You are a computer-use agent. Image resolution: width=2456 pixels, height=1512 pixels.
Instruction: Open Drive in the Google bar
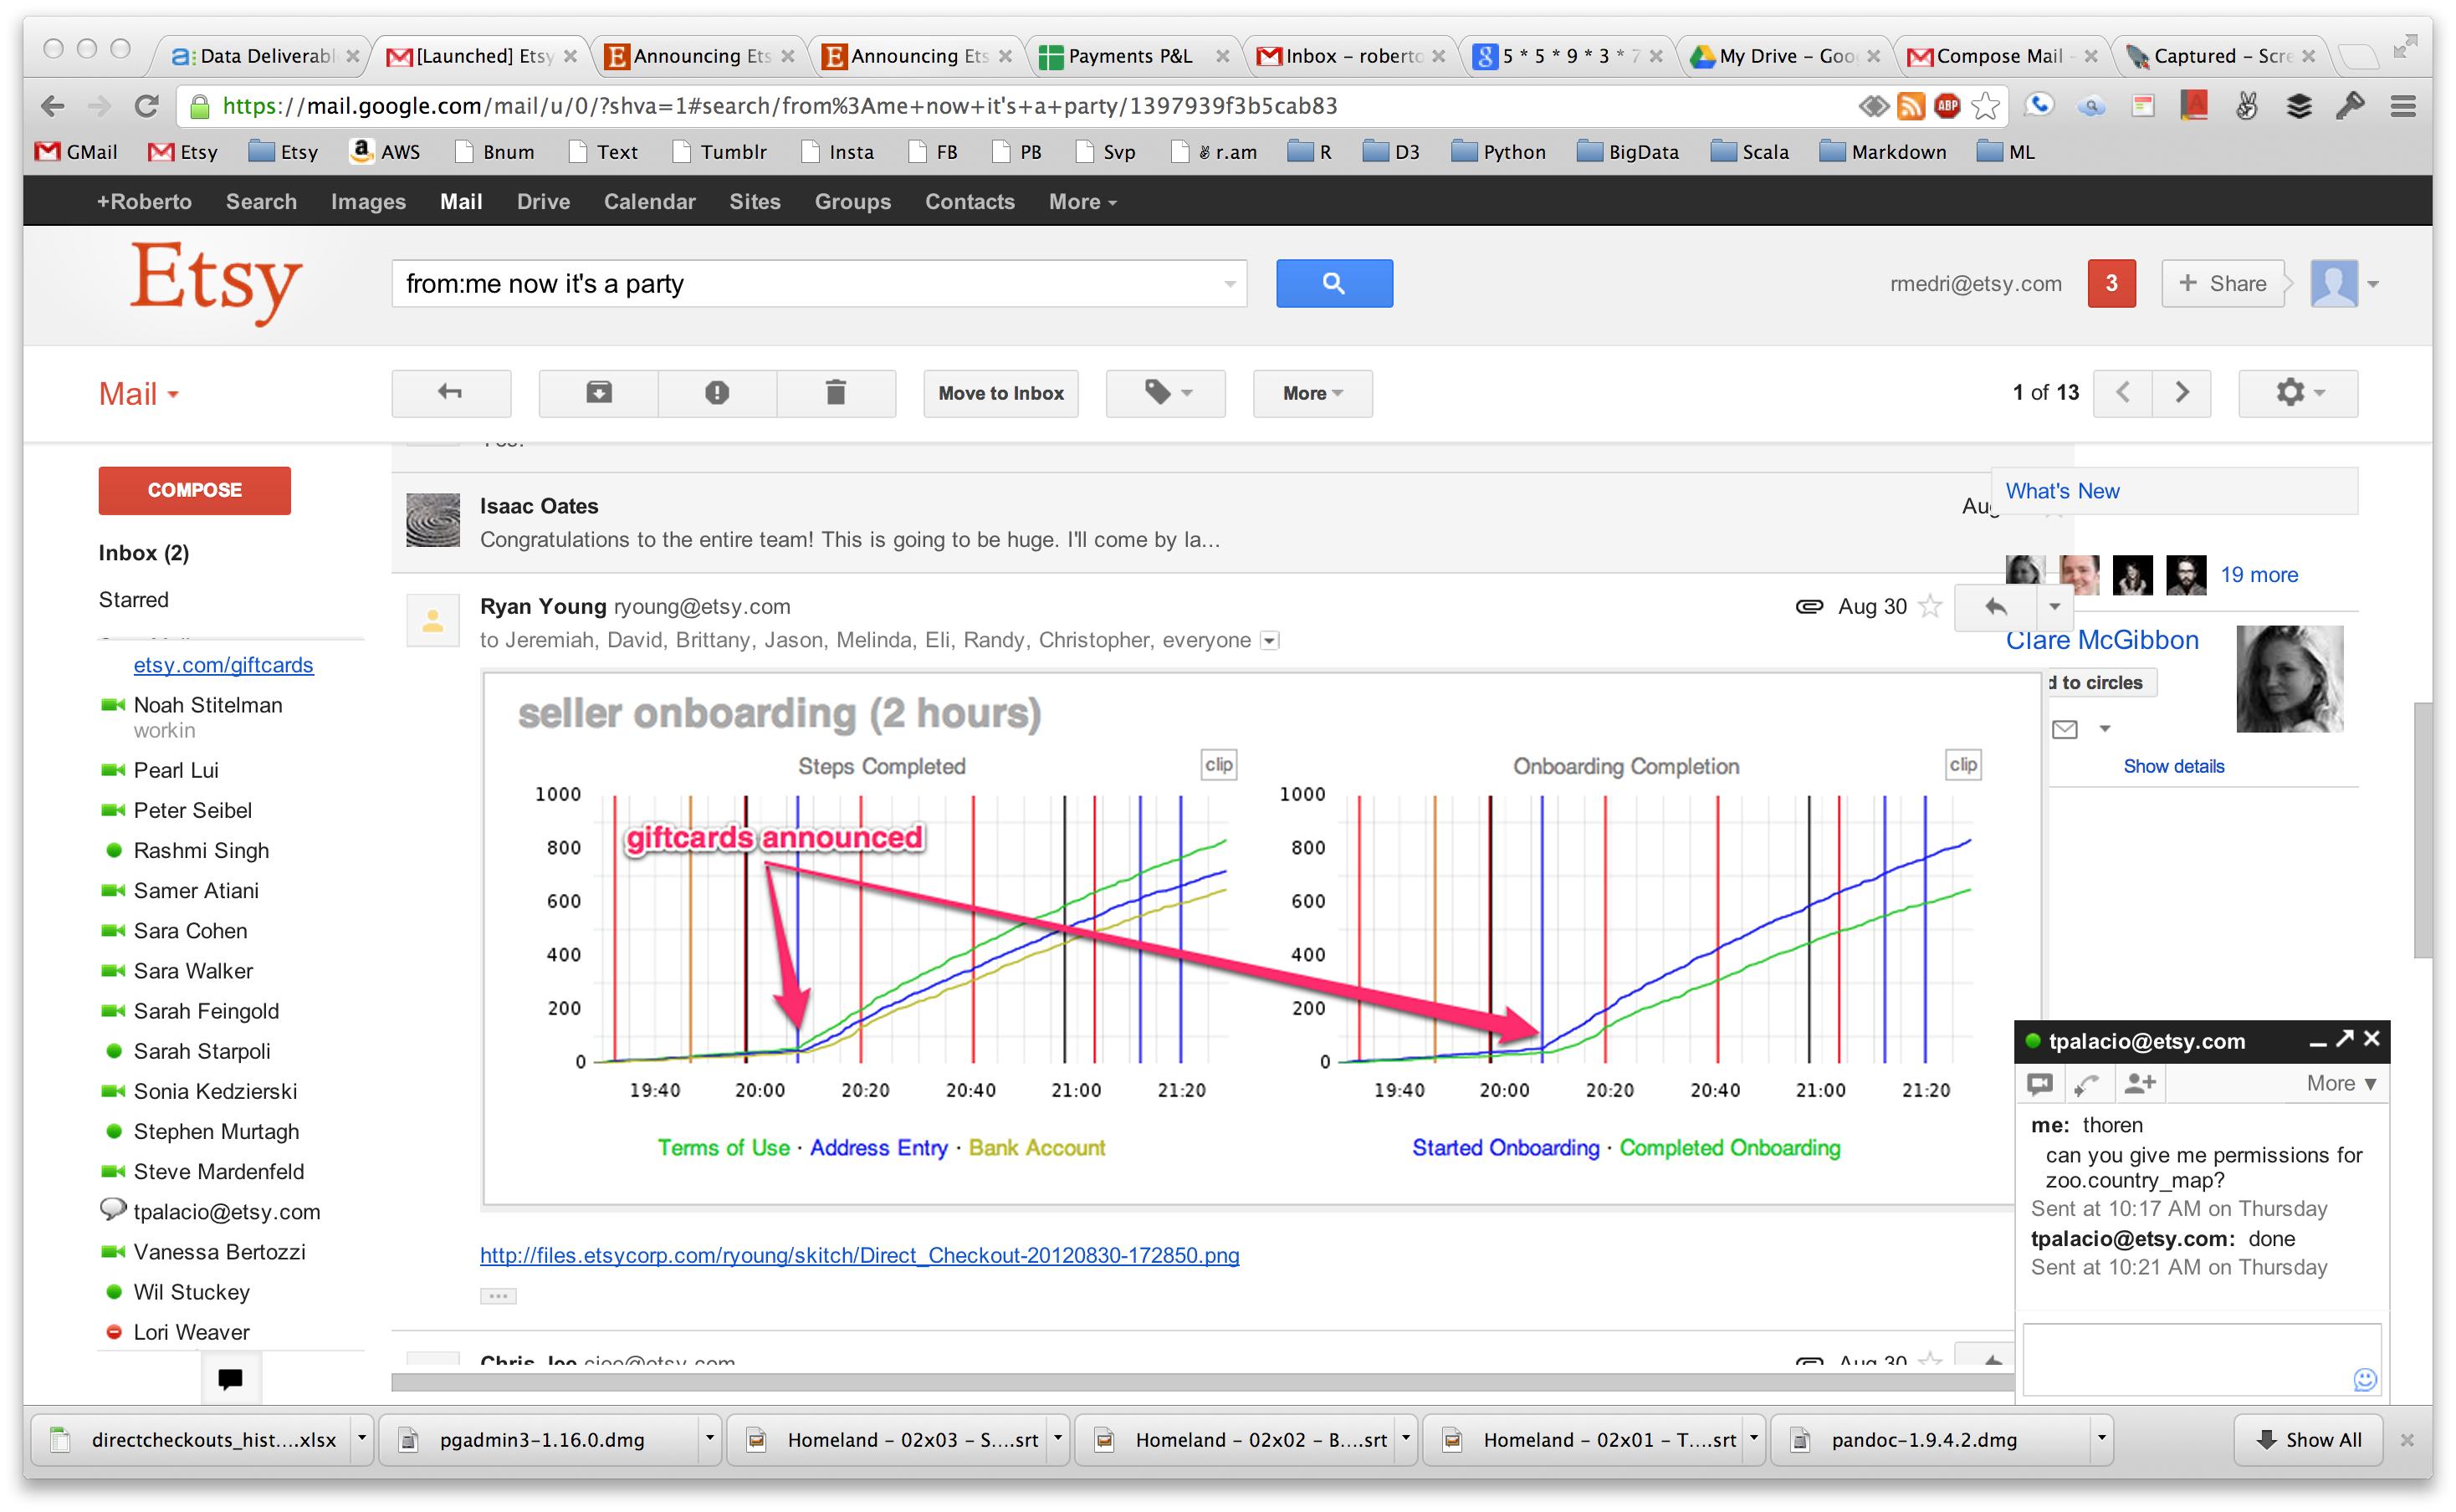543,202
